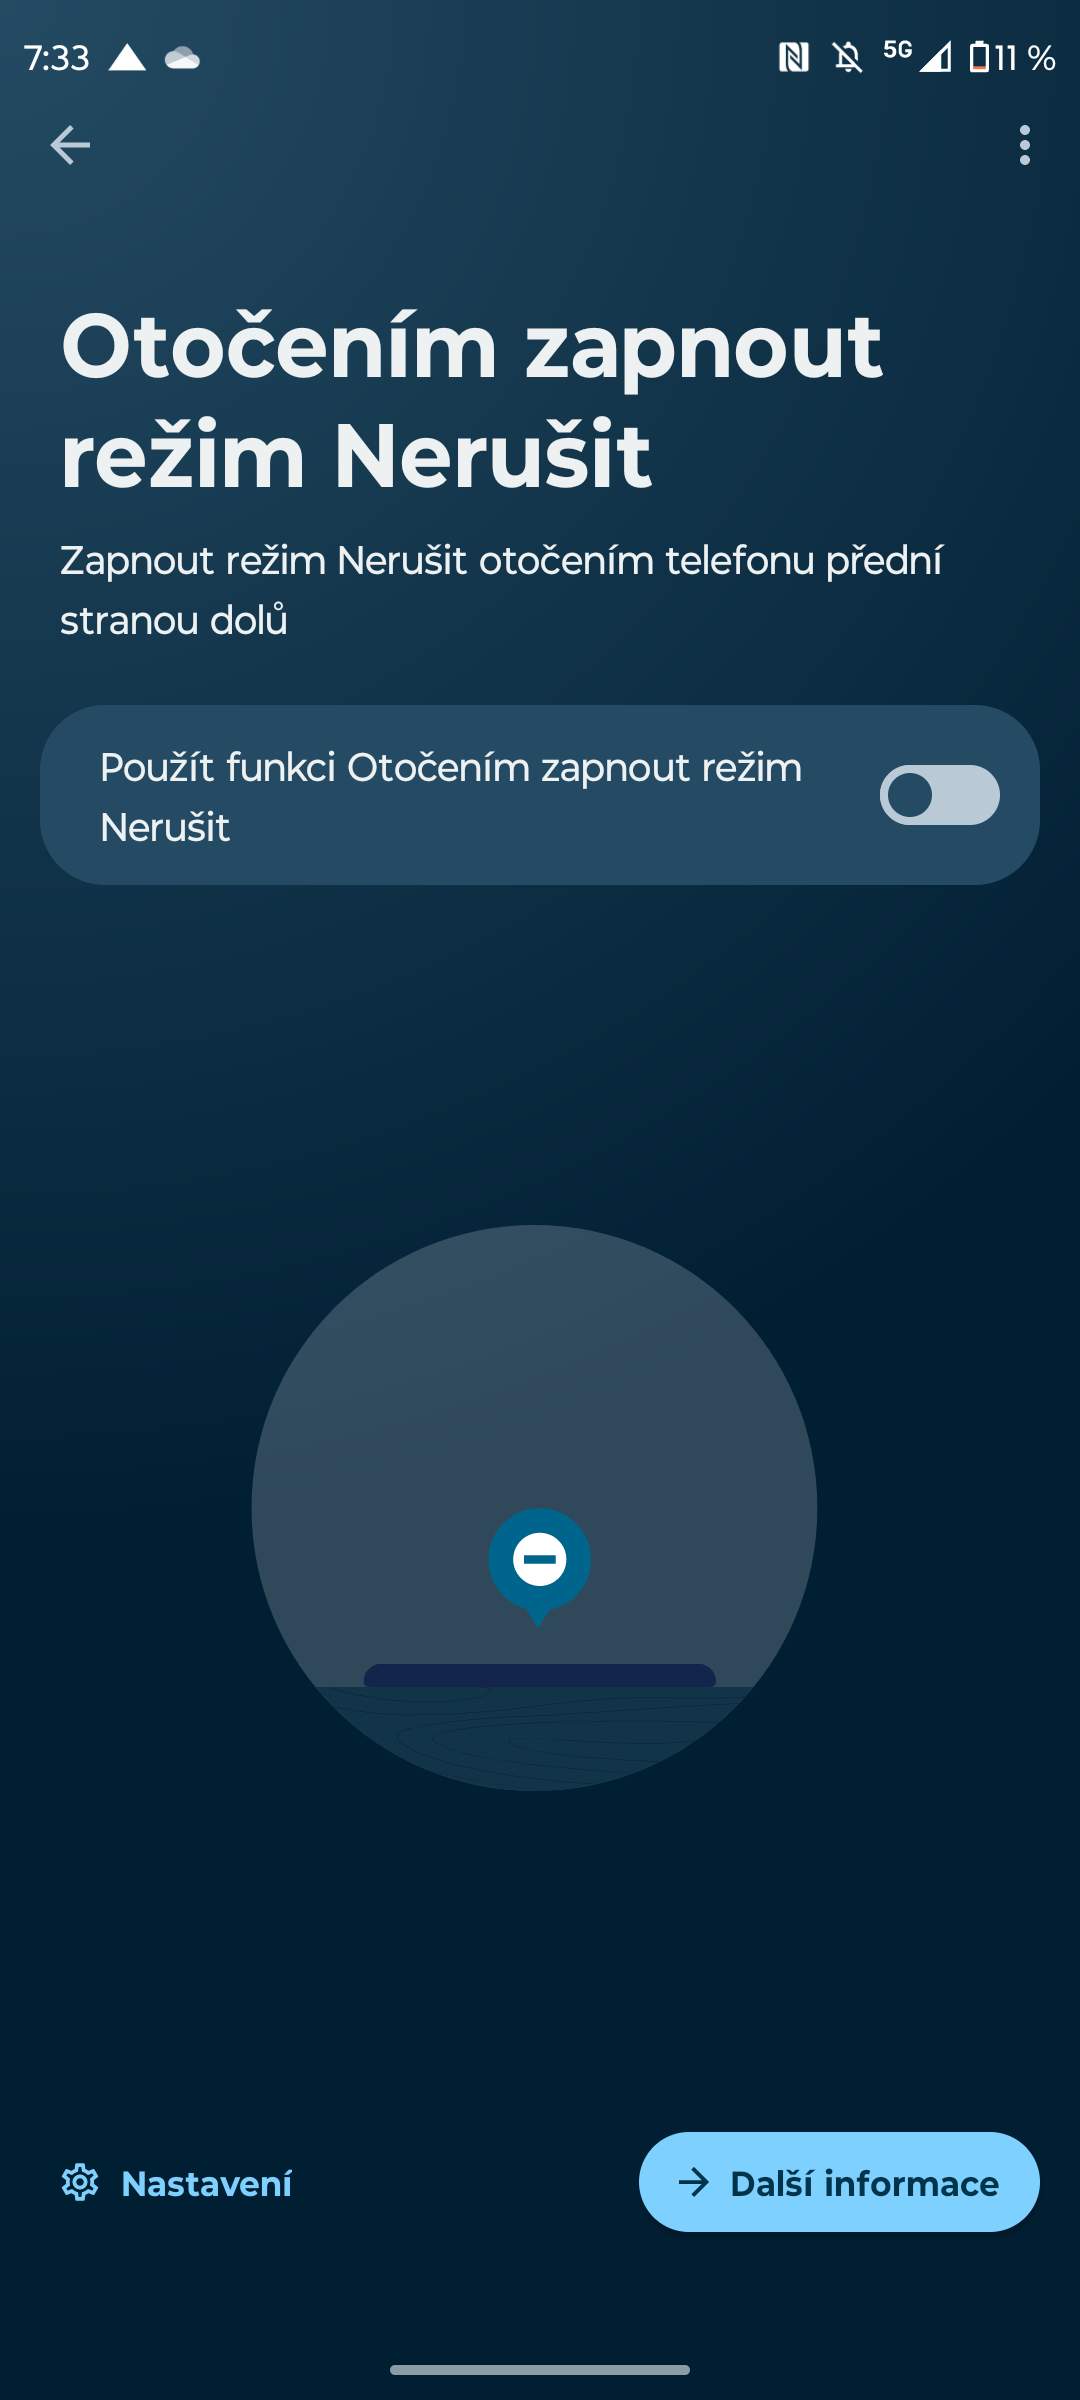Tap the 7:33 clock in status bar
Viewport: 1080px width, 2400px height.
tap(57, 58)
